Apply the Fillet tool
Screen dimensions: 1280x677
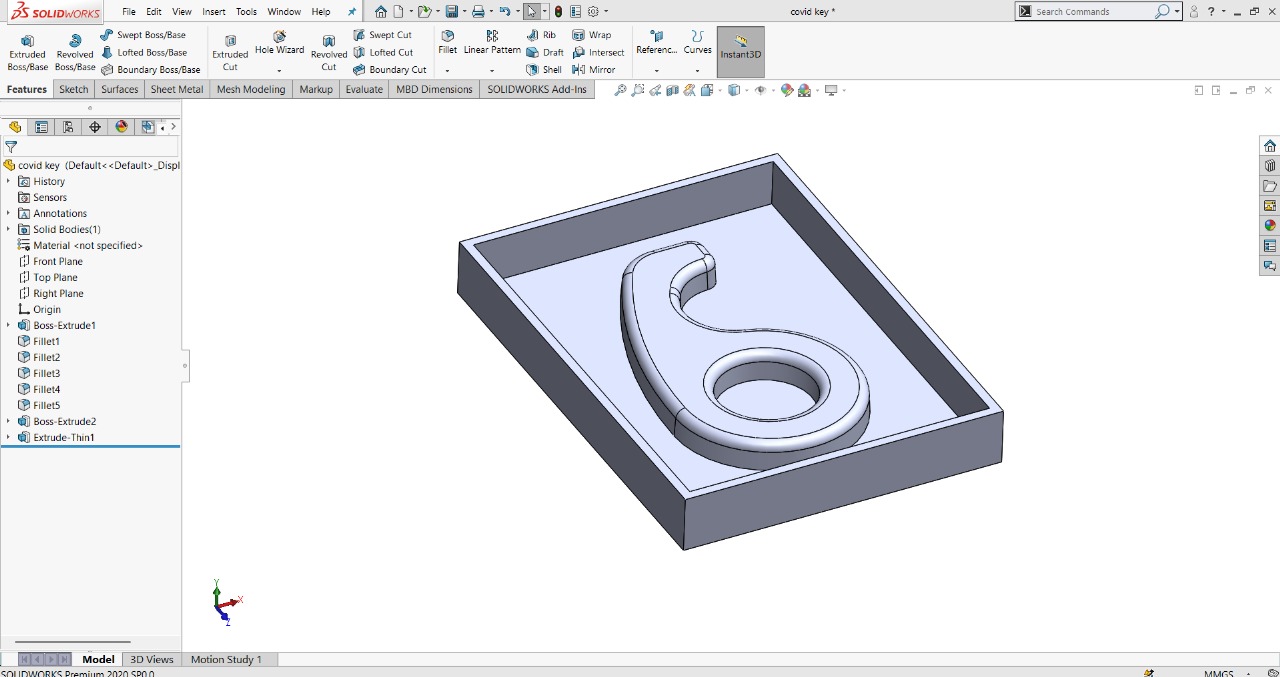(447, 43)
